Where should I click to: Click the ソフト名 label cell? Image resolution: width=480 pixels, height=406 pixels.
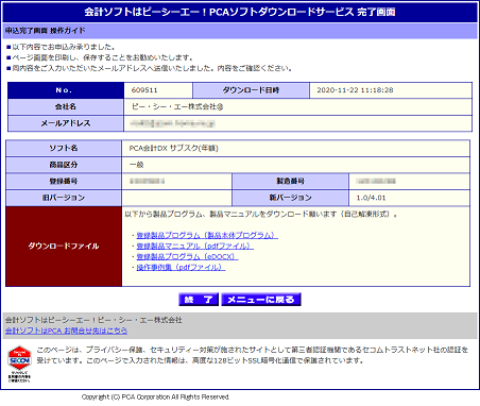pyautogui.click(x=63, y=148)
